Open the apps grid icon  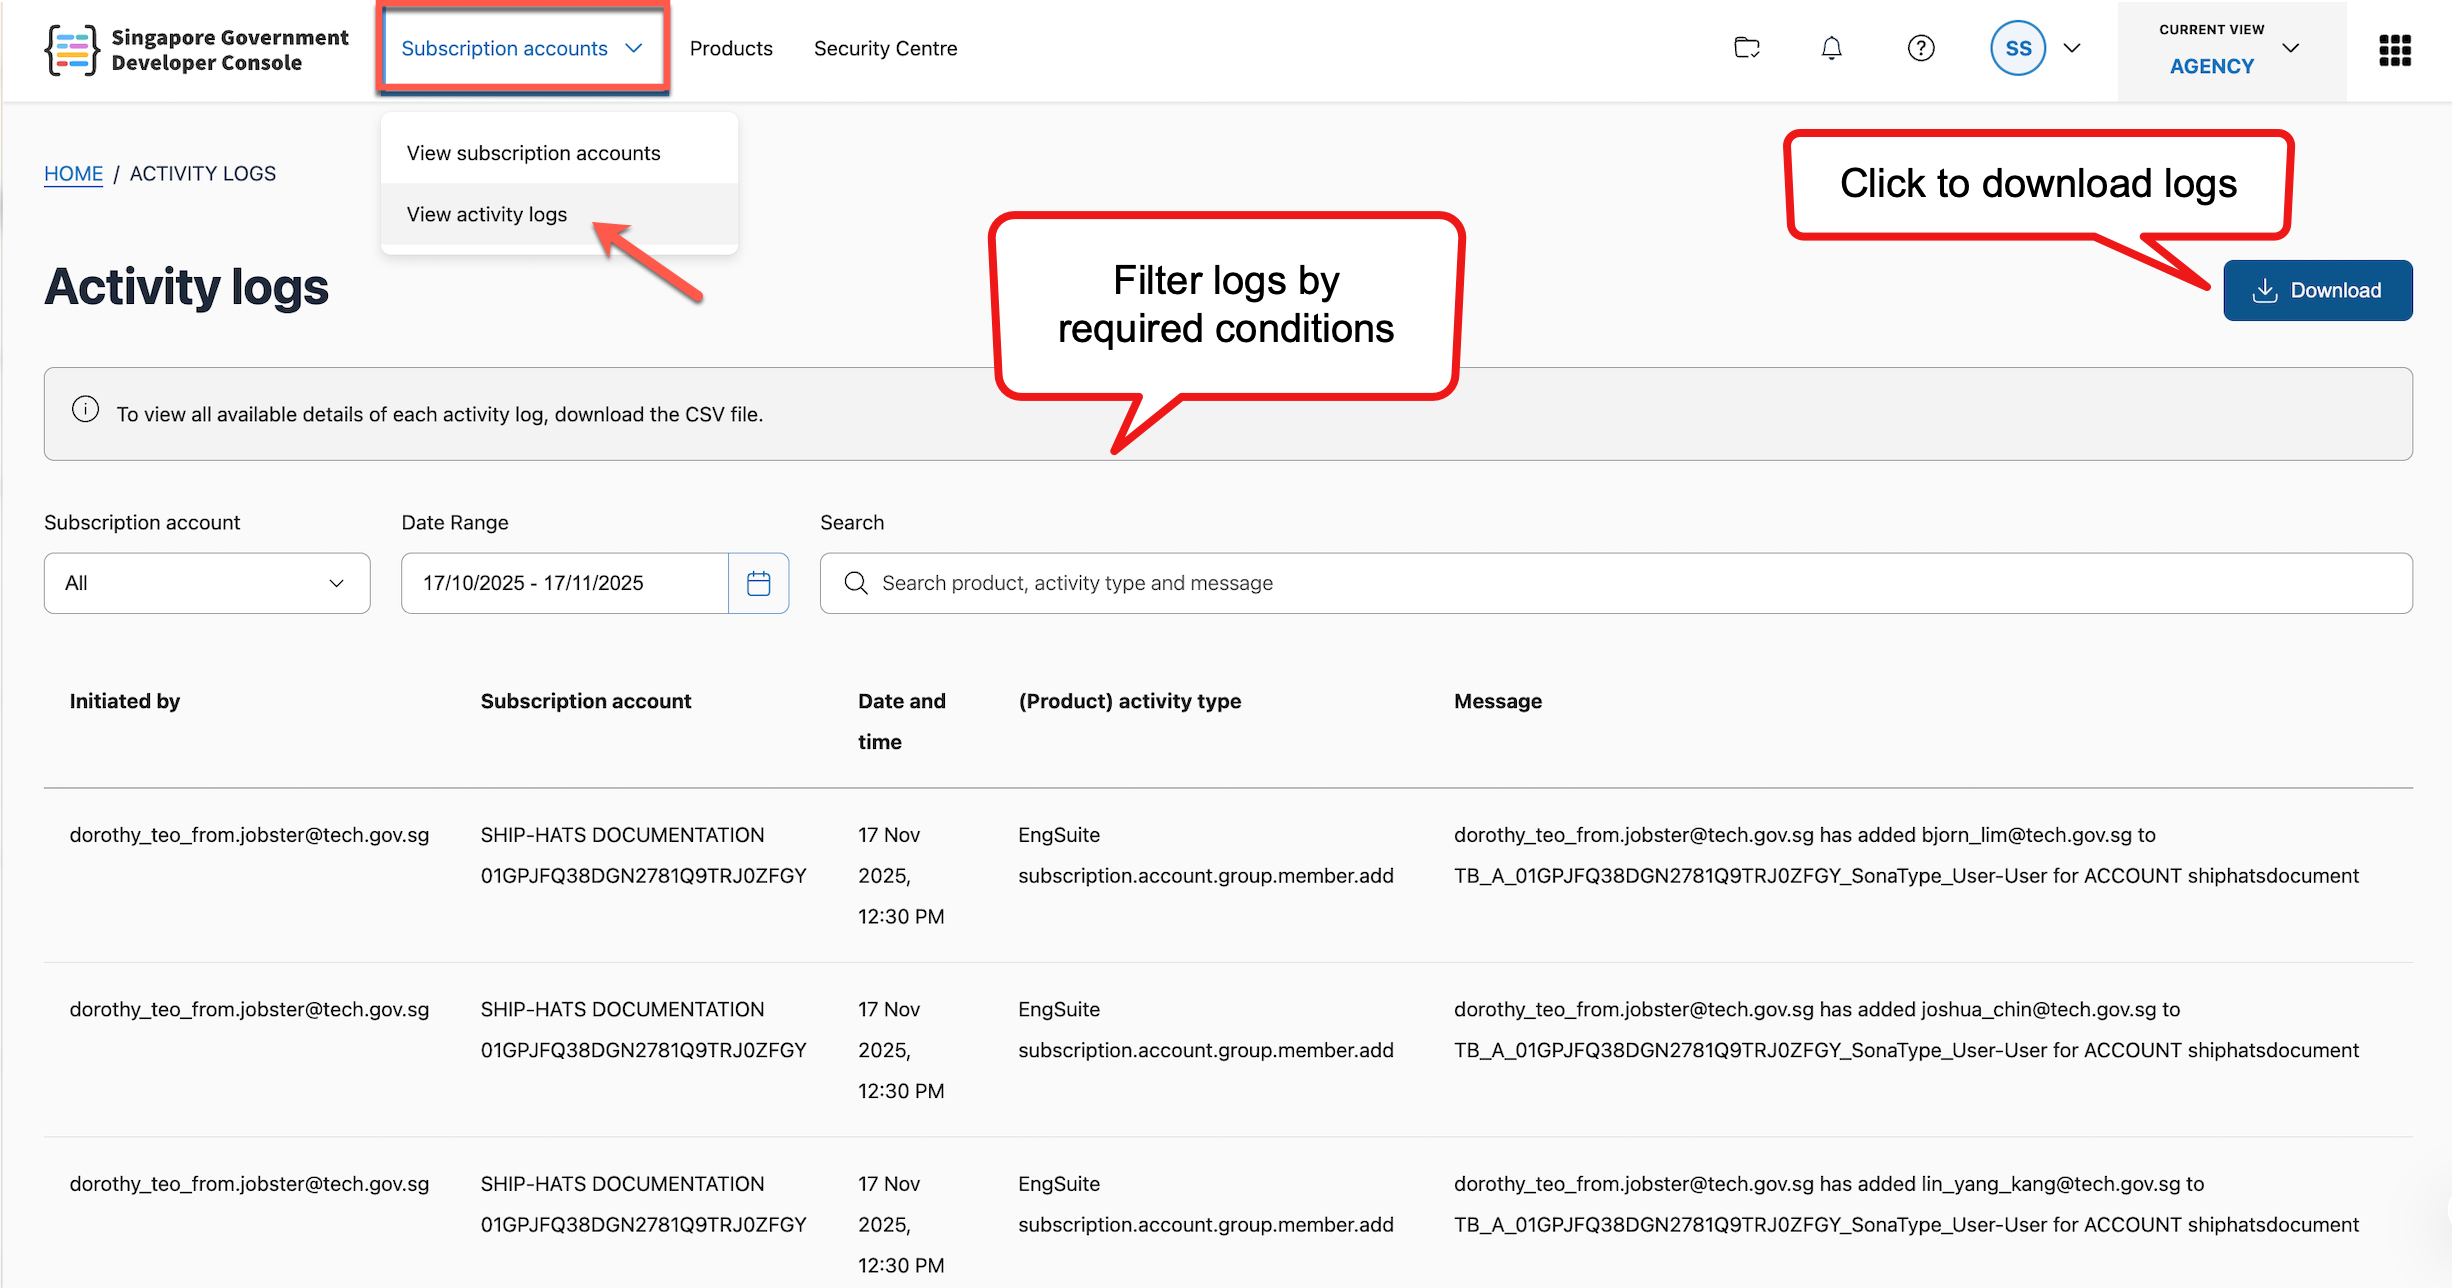(x=2394, y=50)
